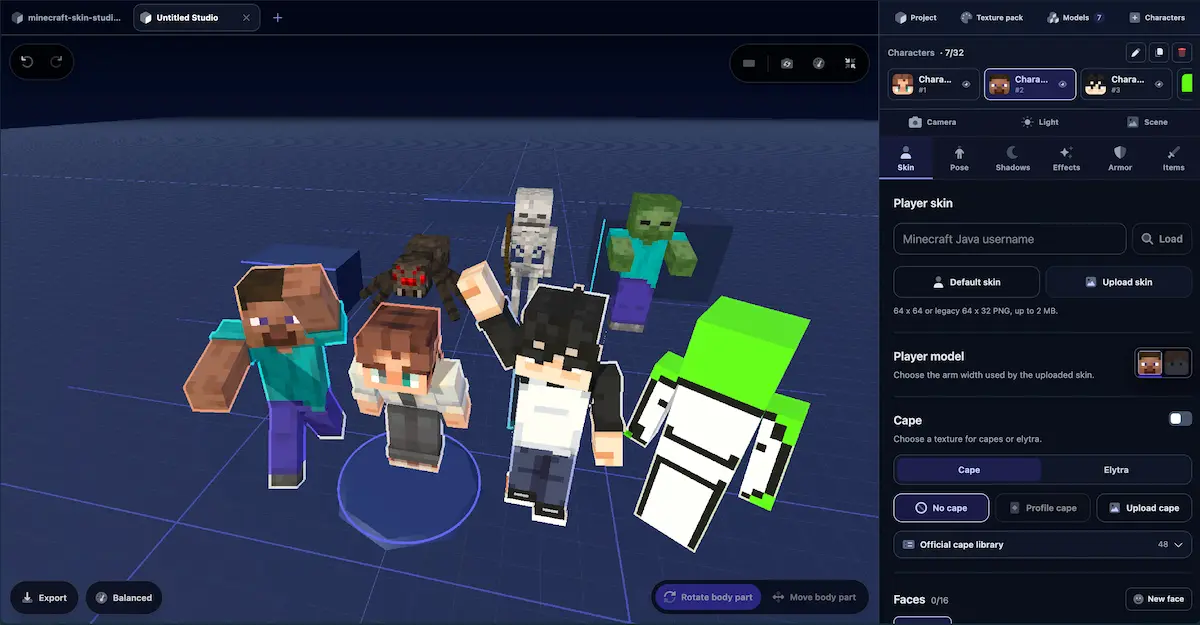Screen dimensions: 1200x625
Task: Delete the character with the red trash icon
Action: [x=1182, y=52]
